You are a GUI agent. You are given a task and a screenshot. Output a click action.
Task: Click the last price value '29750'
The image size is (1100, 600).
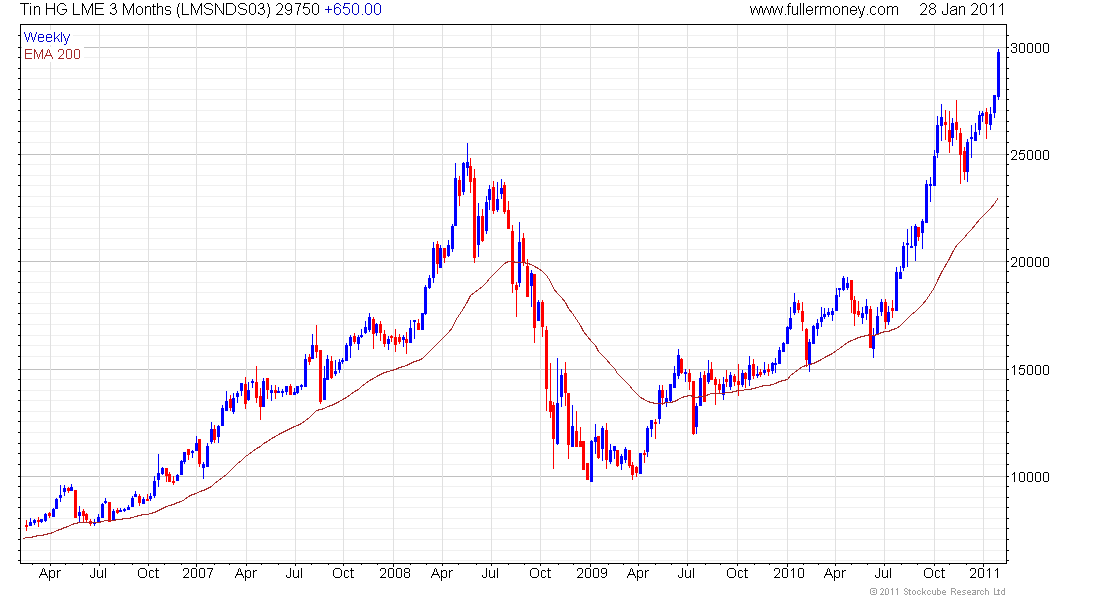pos(297,10)
